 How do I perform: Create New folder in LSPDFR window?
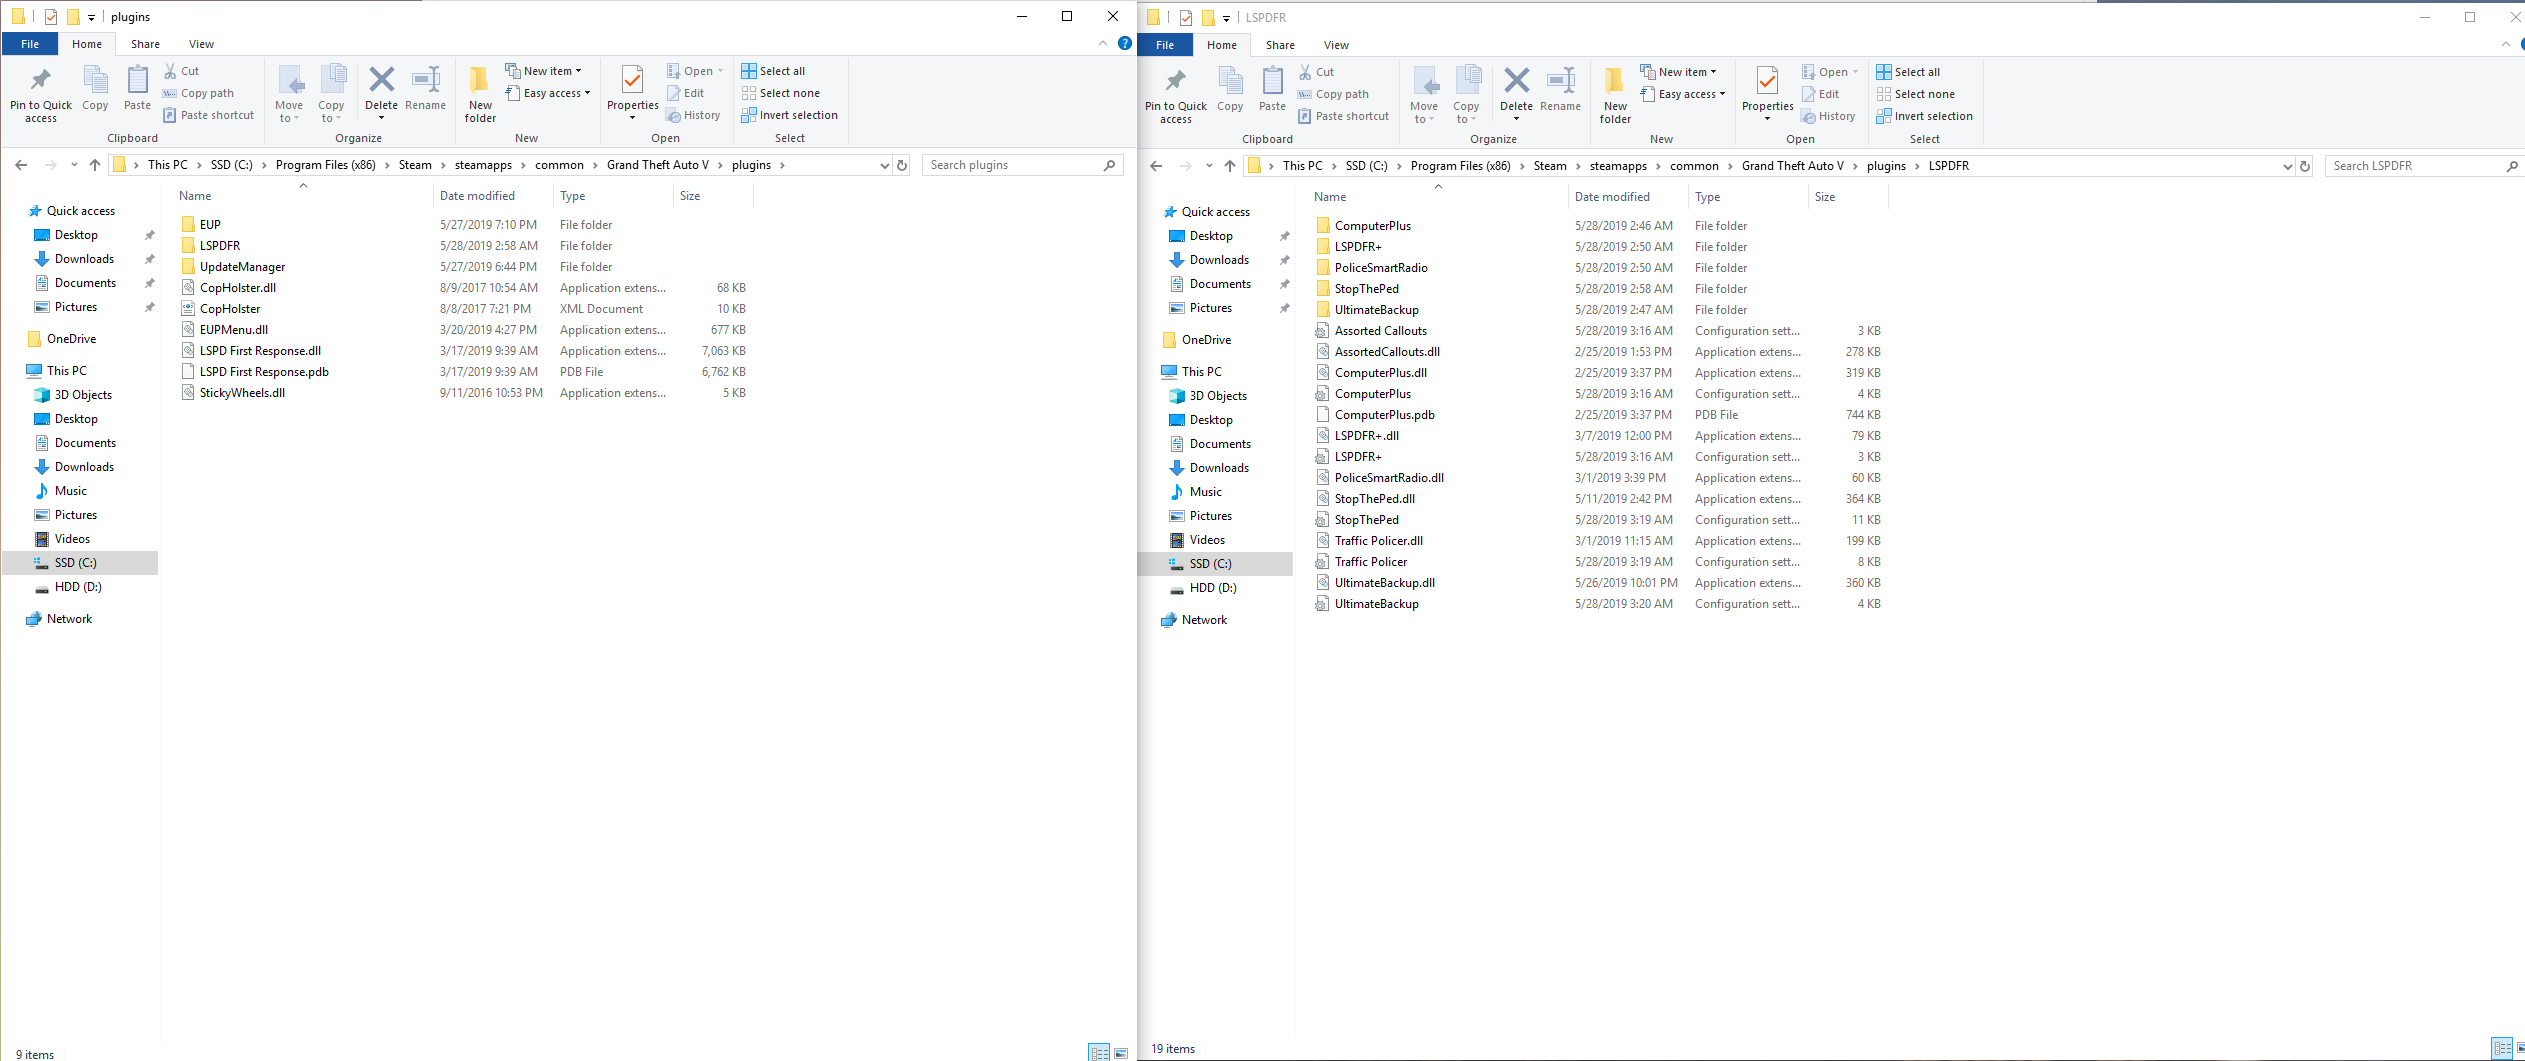1615,95
